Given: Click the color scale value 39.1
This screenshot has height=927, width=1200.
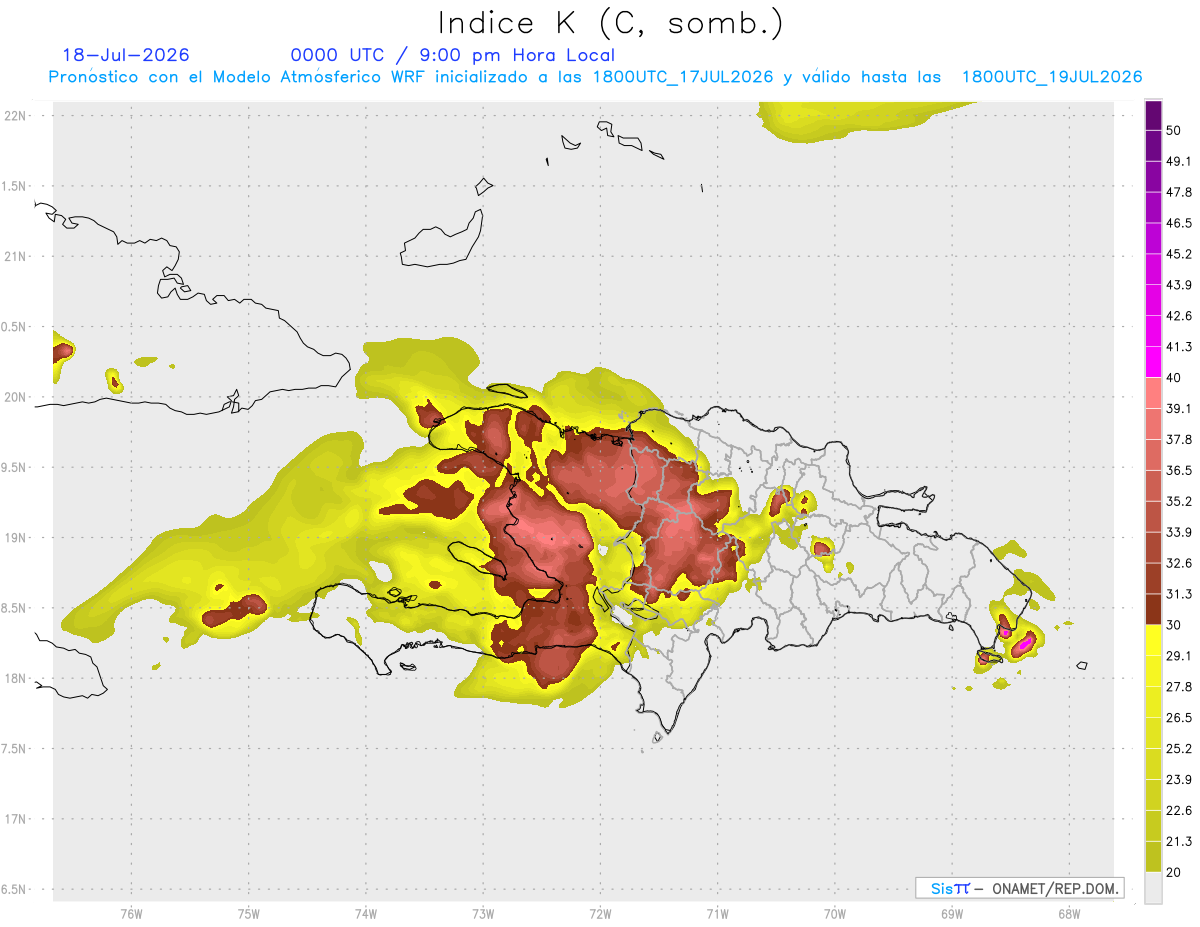Looking at the screenshot, I should click(1179, 409).
